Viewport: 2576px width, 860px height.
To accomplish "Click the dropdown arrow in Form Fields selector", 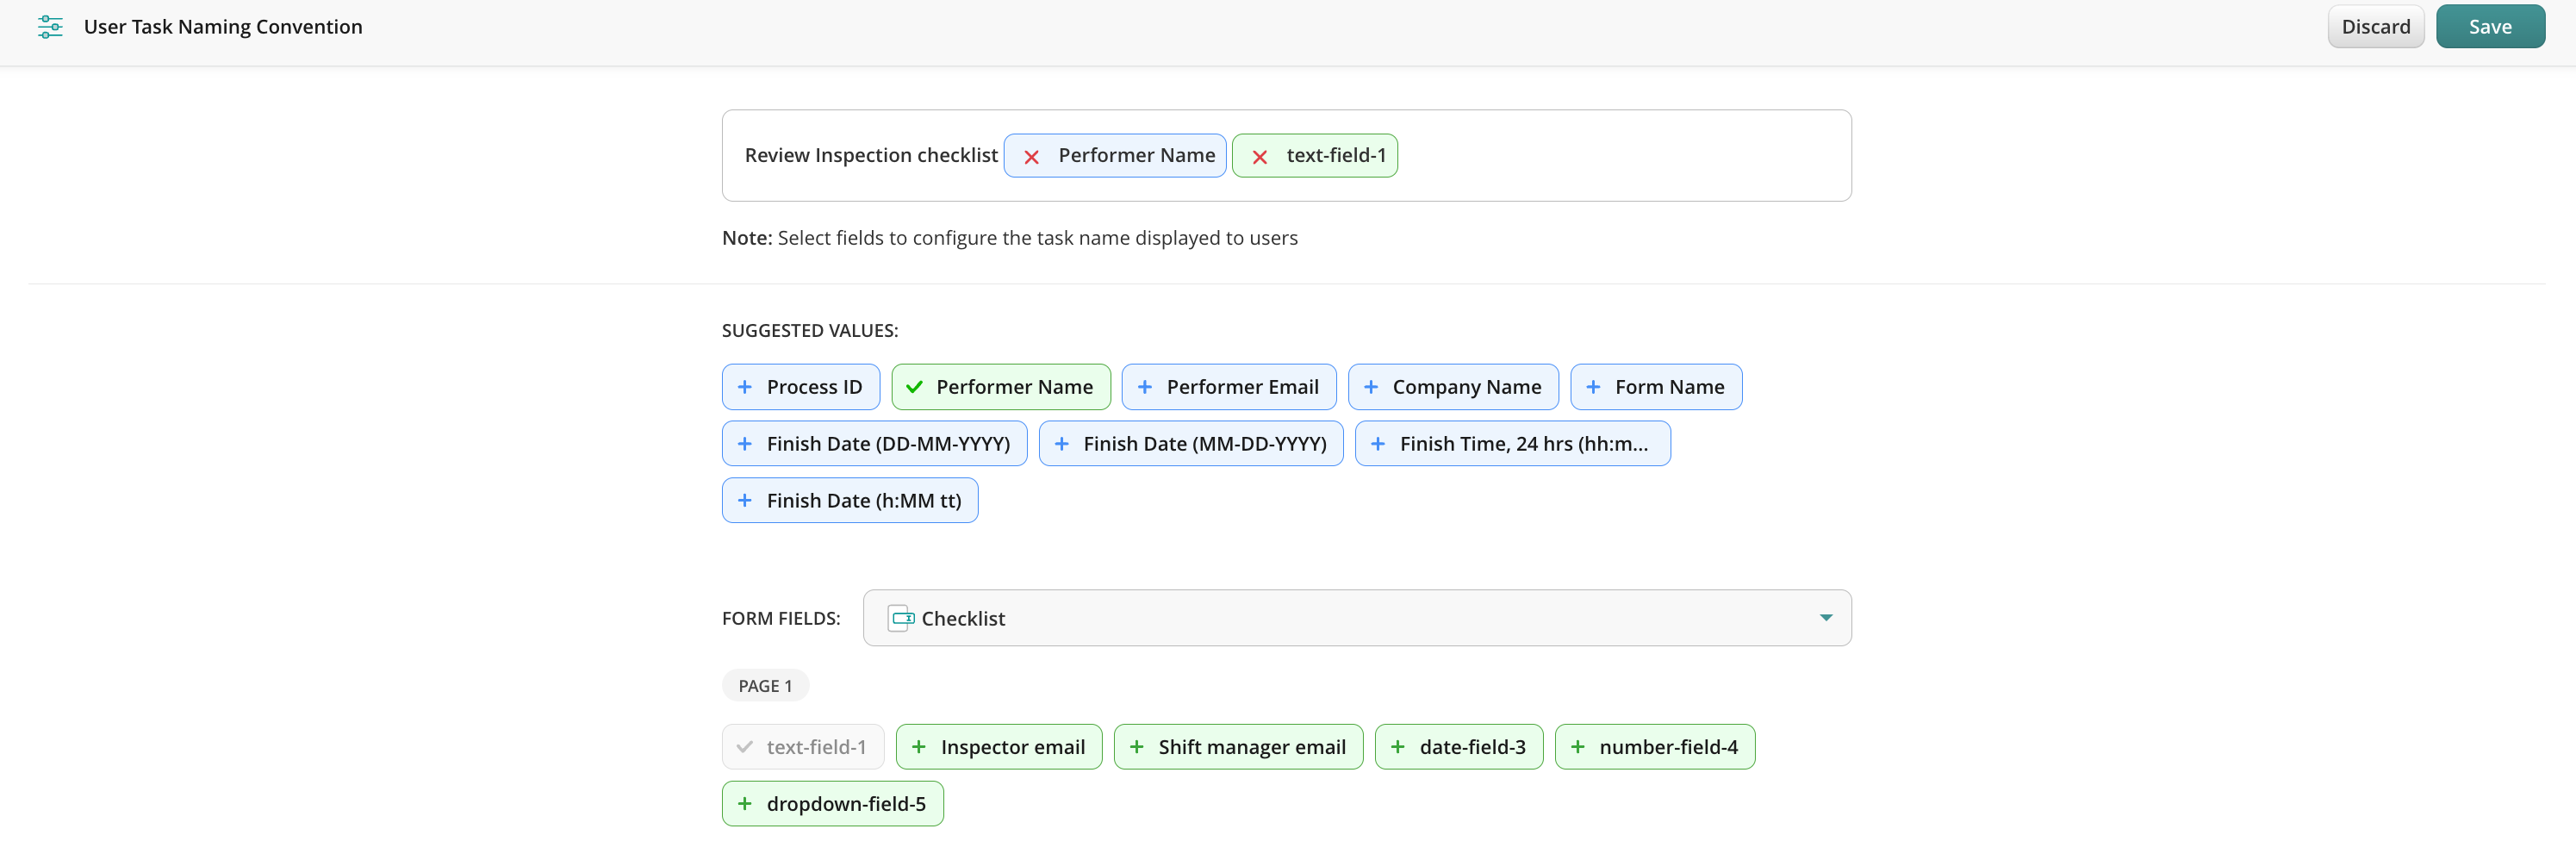I will point(1825,618).
